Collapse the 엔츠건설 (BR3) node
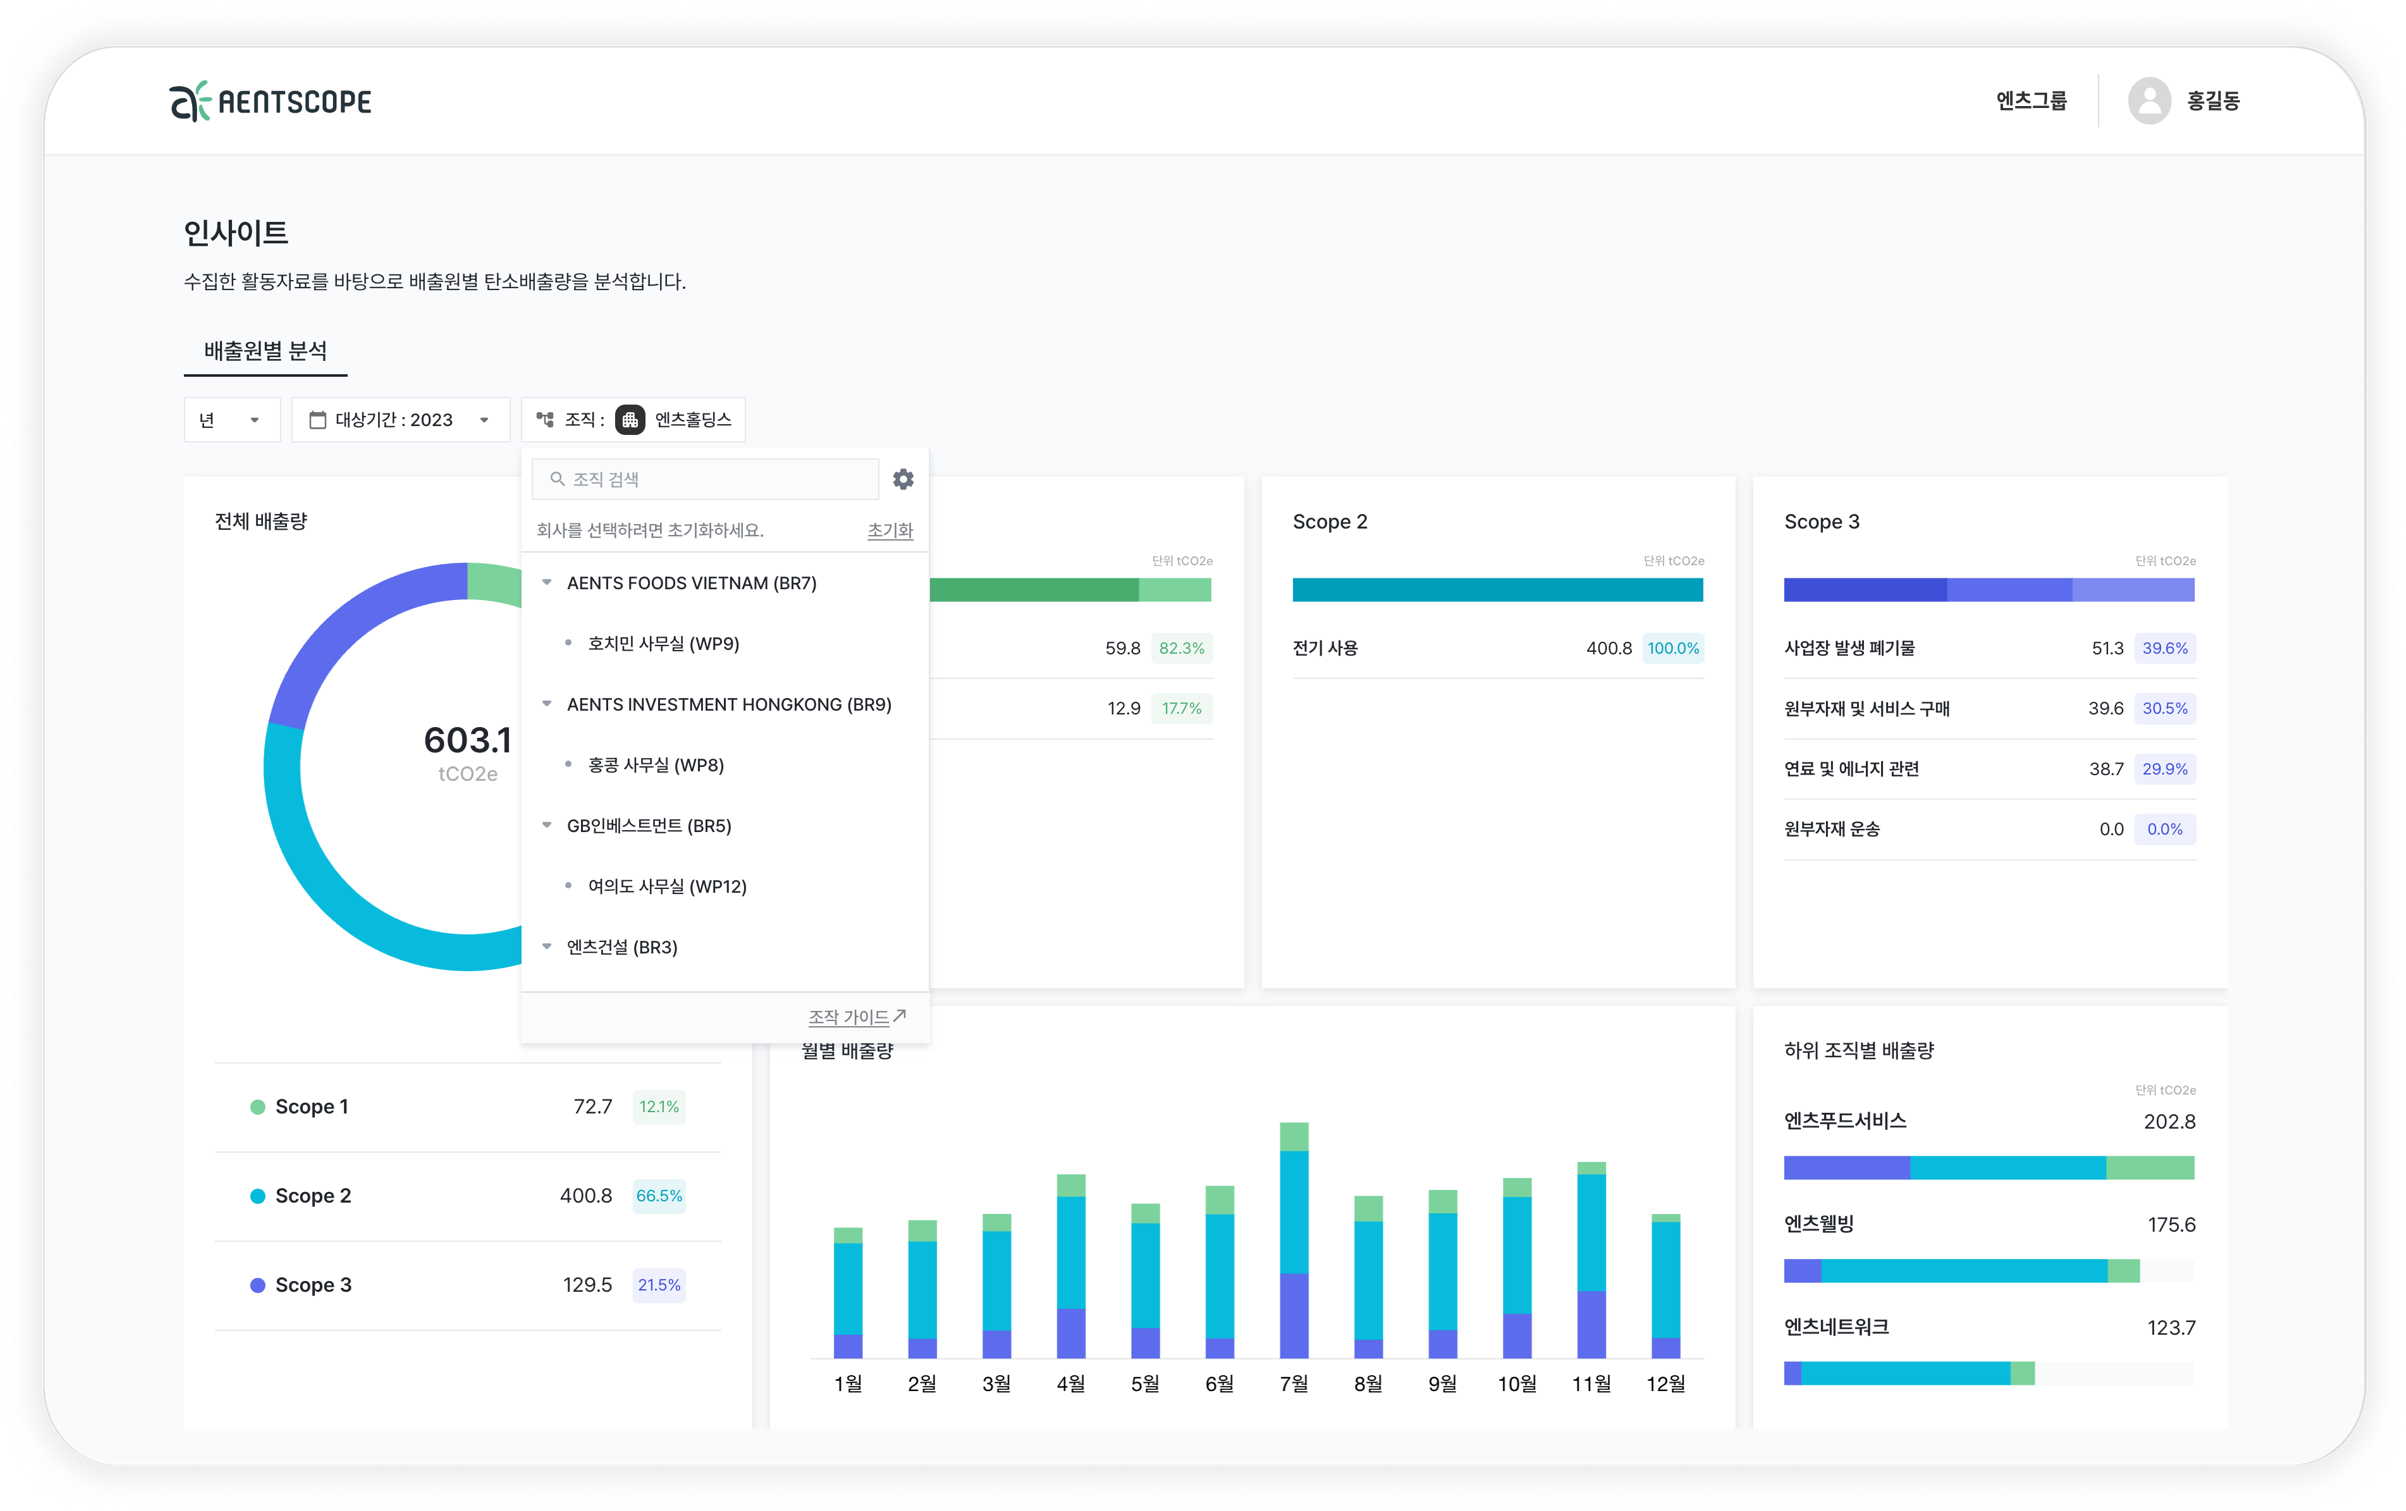Viewport: 2406px width, 1511px height. 547,947
